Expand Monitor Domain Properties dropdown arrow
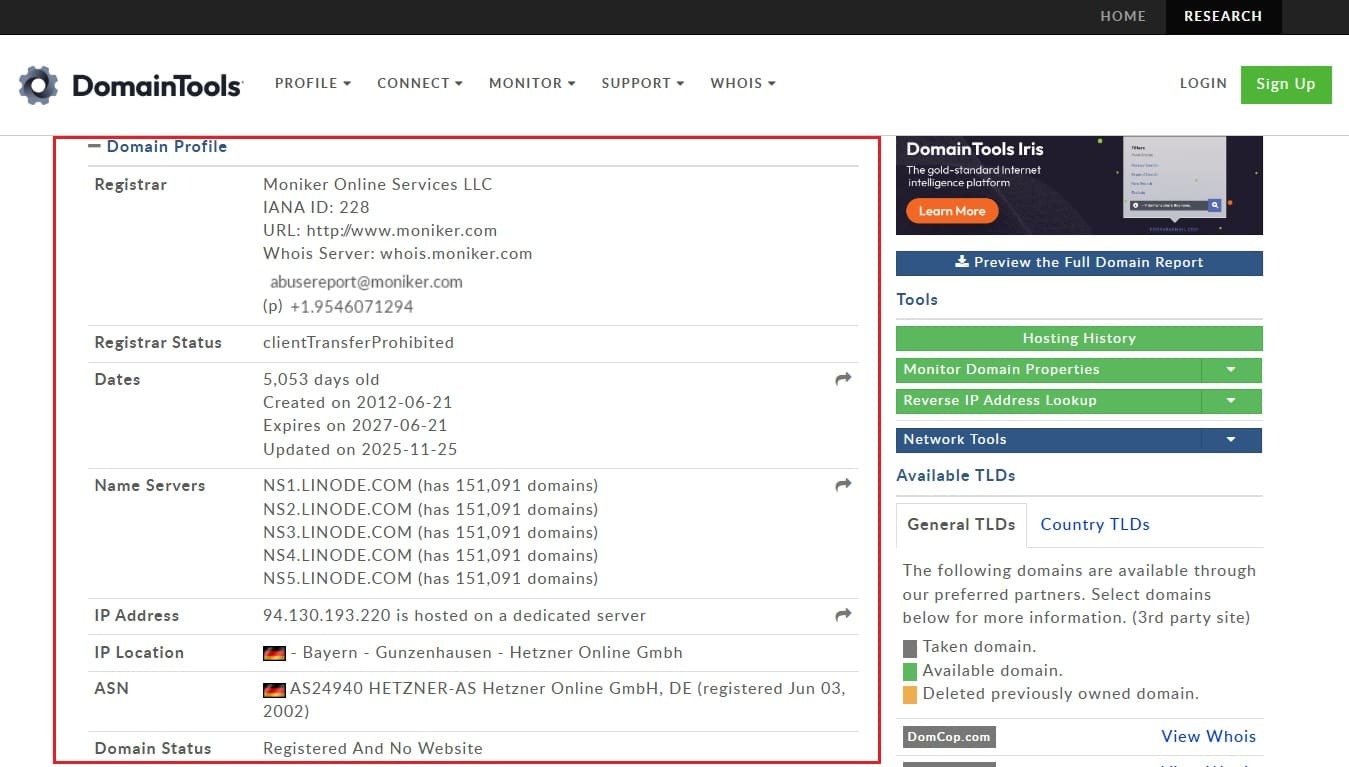 tap(1231, 370)
